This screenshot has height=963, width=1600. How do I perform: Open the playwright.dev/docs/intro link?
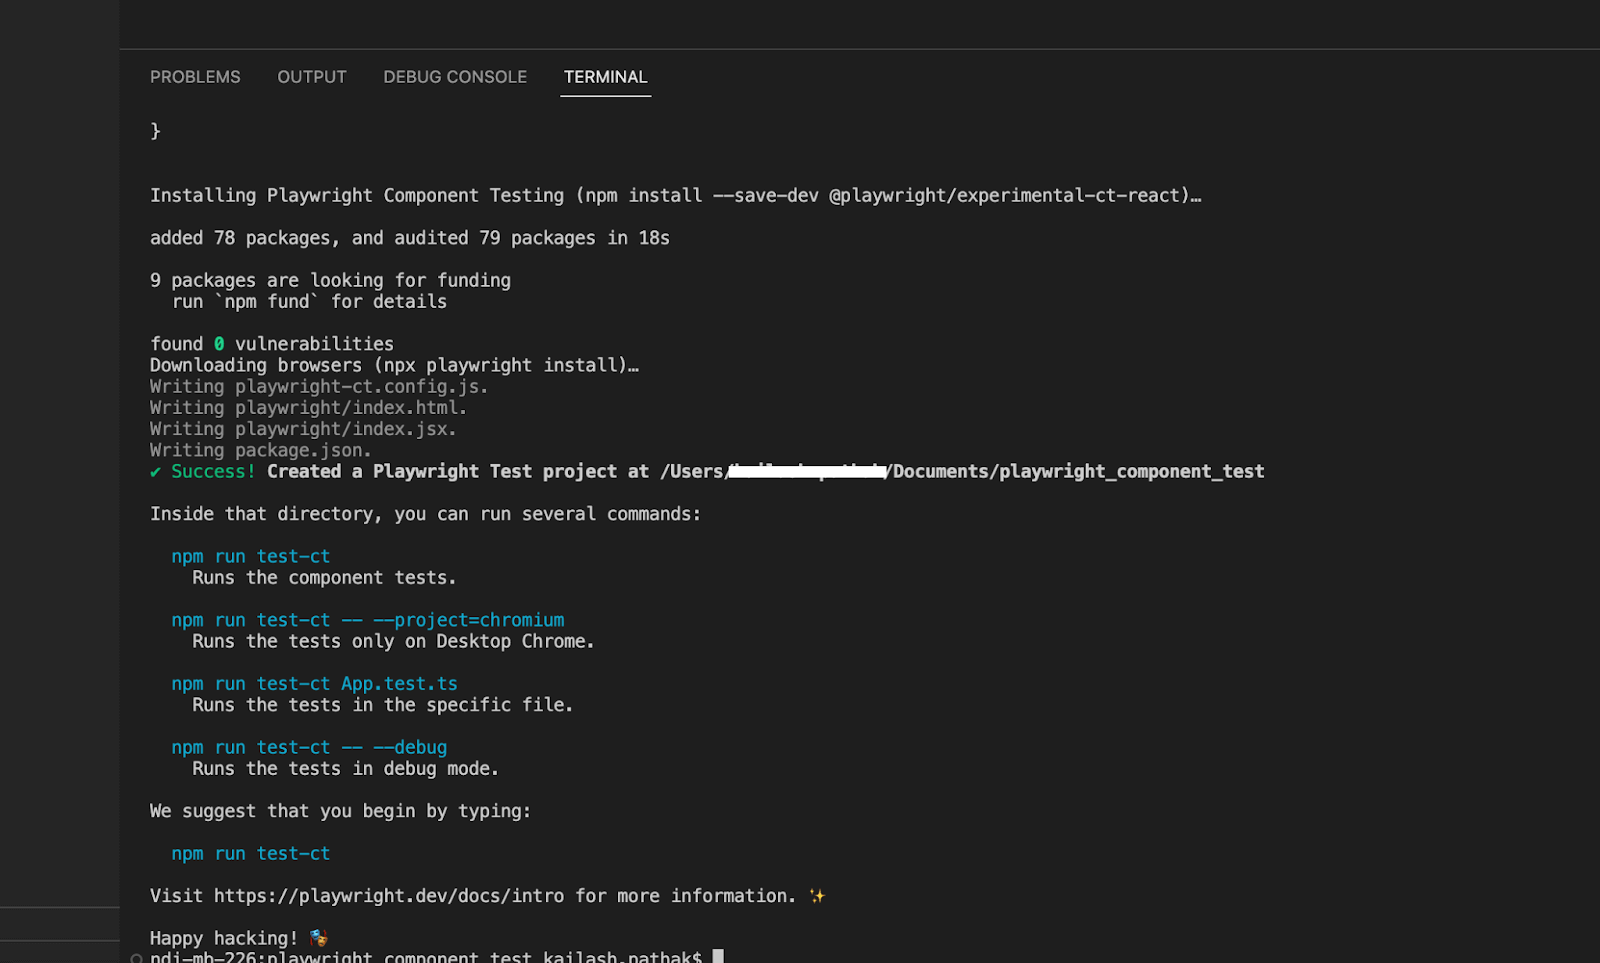point(389,895)
